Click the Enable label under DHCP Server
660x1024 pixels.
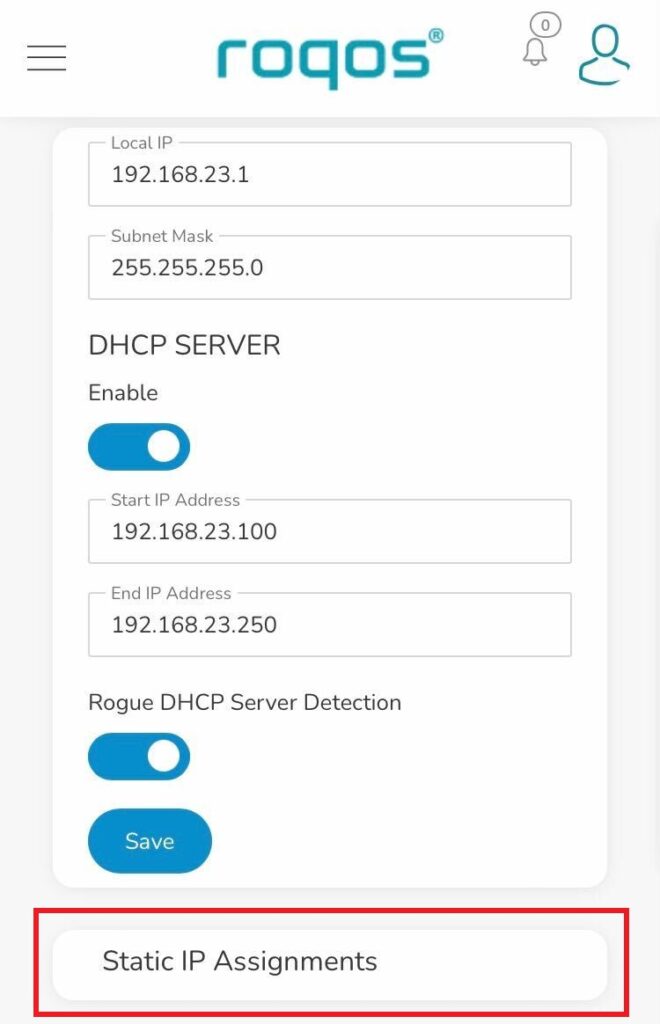[x=123, y=392]
